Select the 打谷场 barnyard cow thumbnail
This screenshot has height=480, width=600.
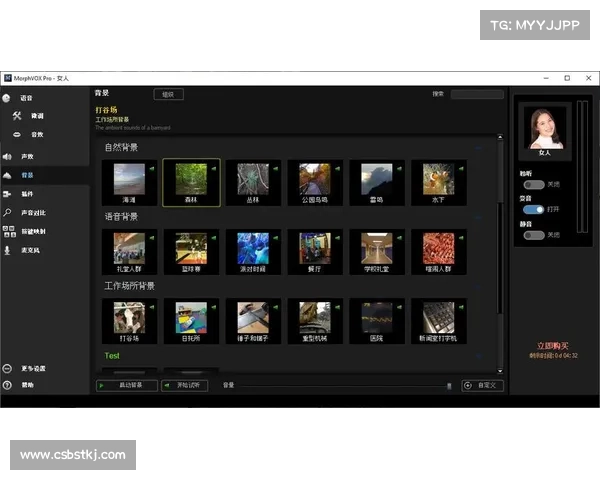129,321
